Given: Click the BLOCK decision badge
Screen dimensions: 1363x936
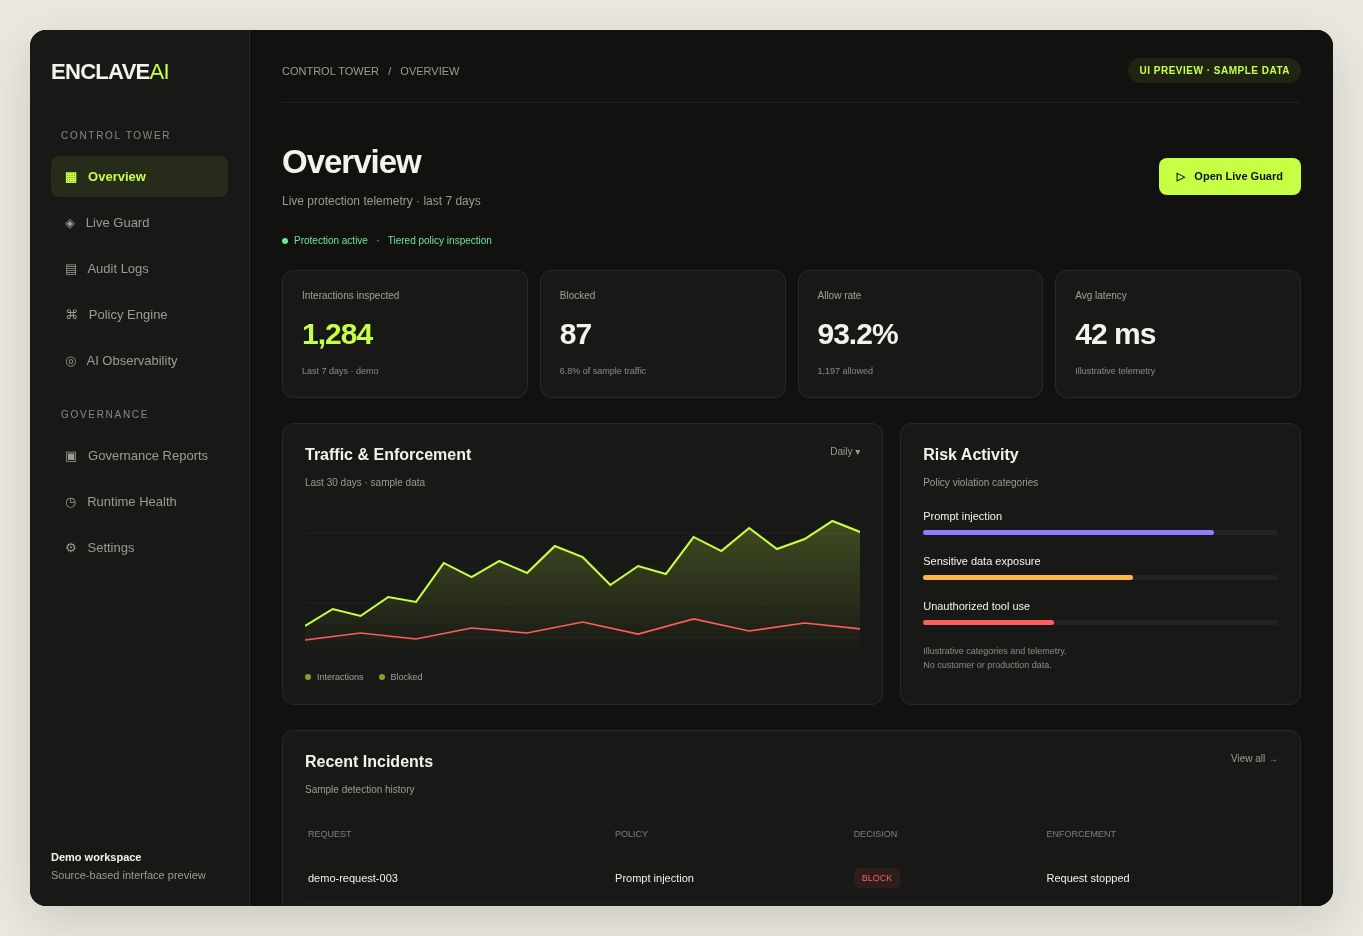Looking at the screenshot, I should (877, 879).
